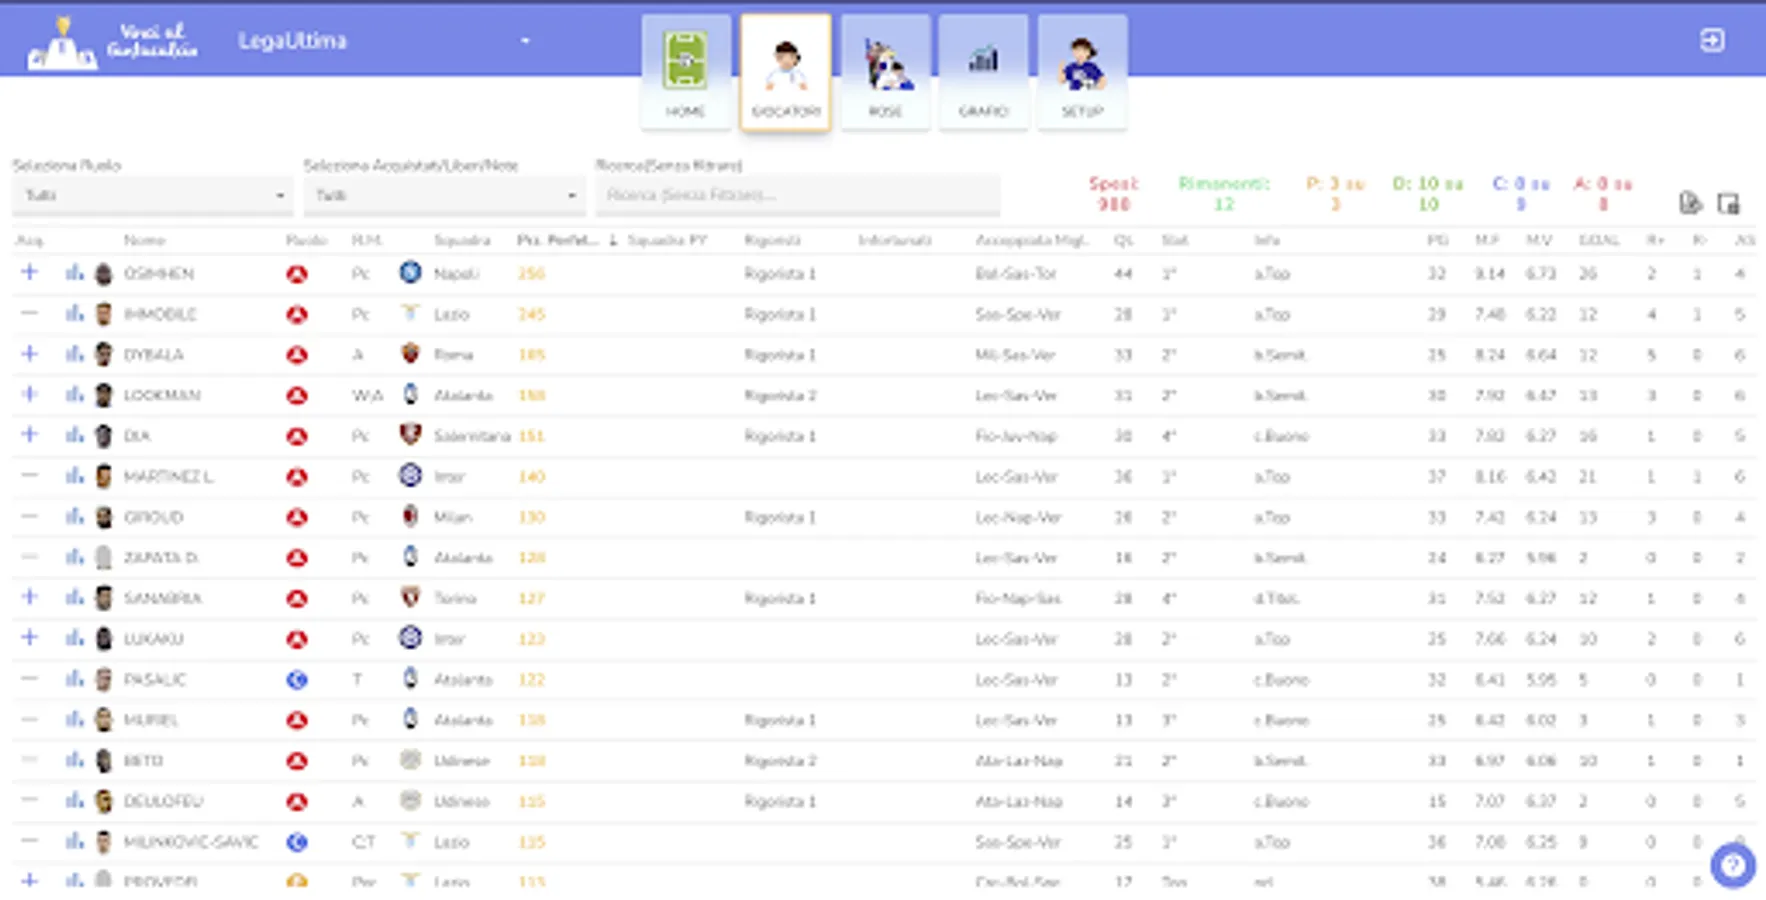Open the GIOCATORI tab

point(785,72)
